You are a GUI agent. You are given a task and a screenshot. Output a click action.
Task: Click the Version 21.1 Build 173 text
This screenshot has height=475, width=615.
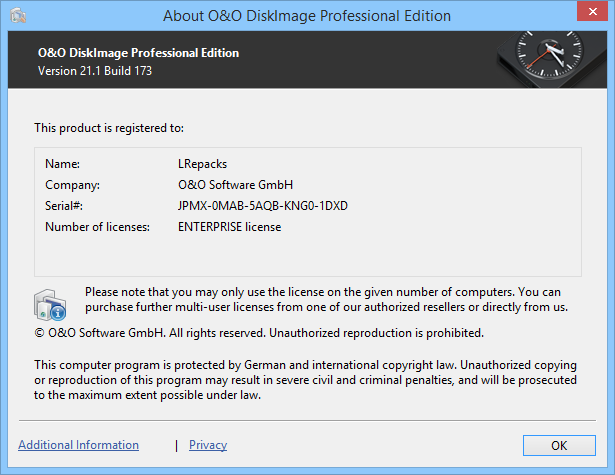click(x=95, y=71)
